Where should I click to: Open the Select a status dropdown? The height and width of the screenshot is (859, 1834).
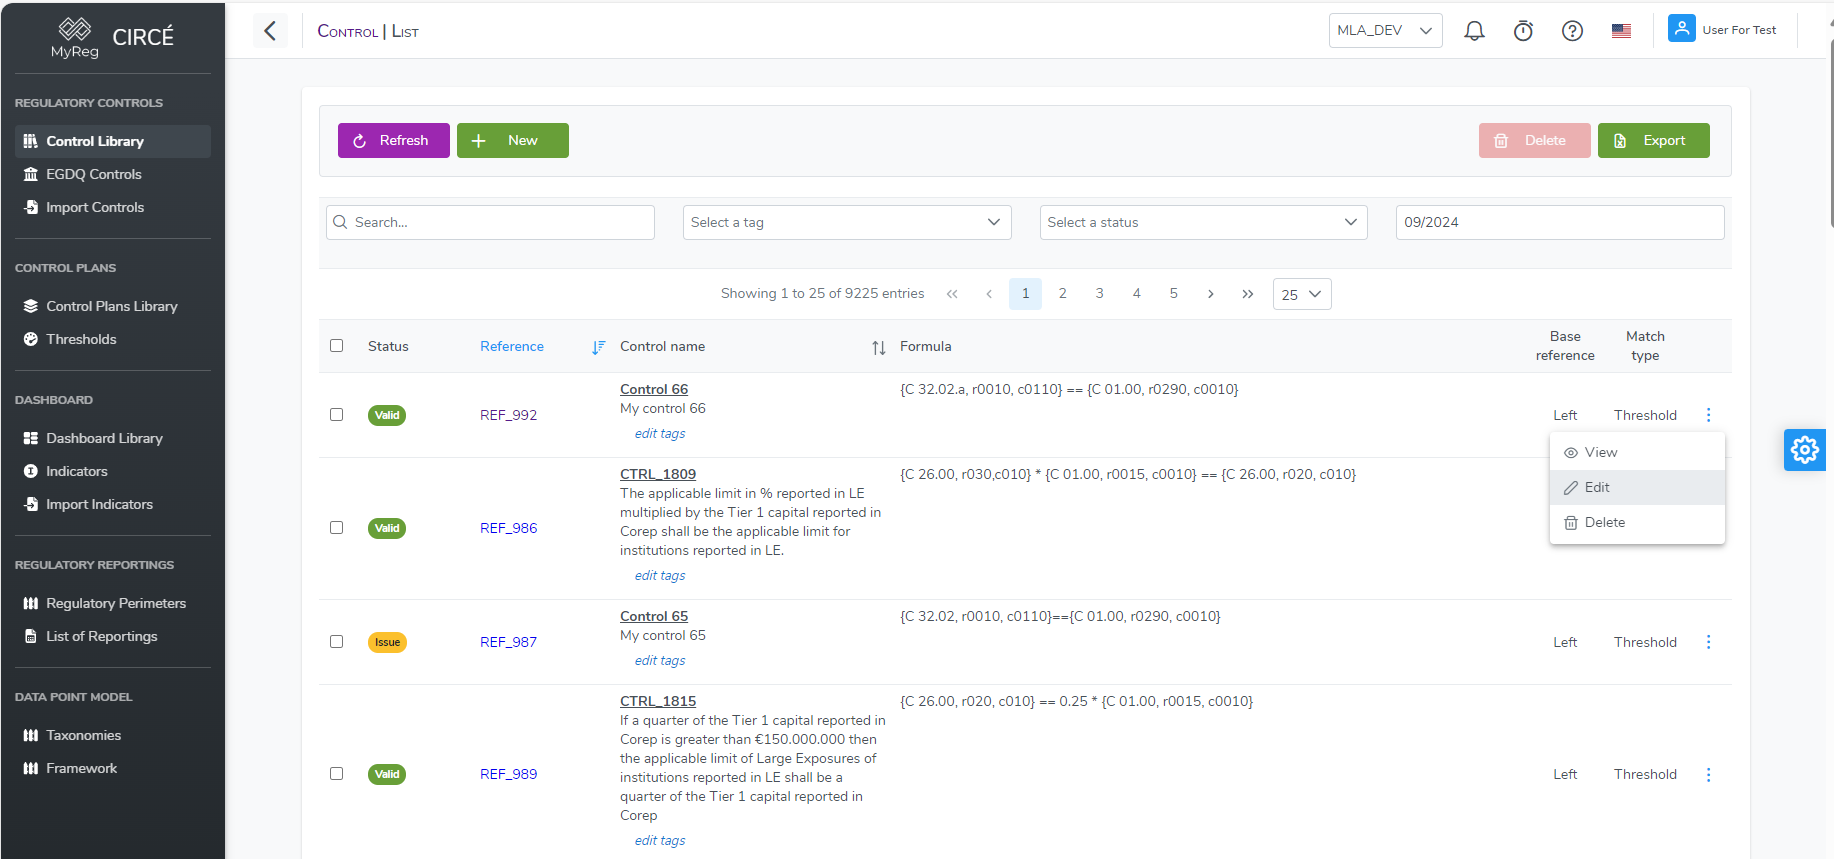coord(1202,222)
